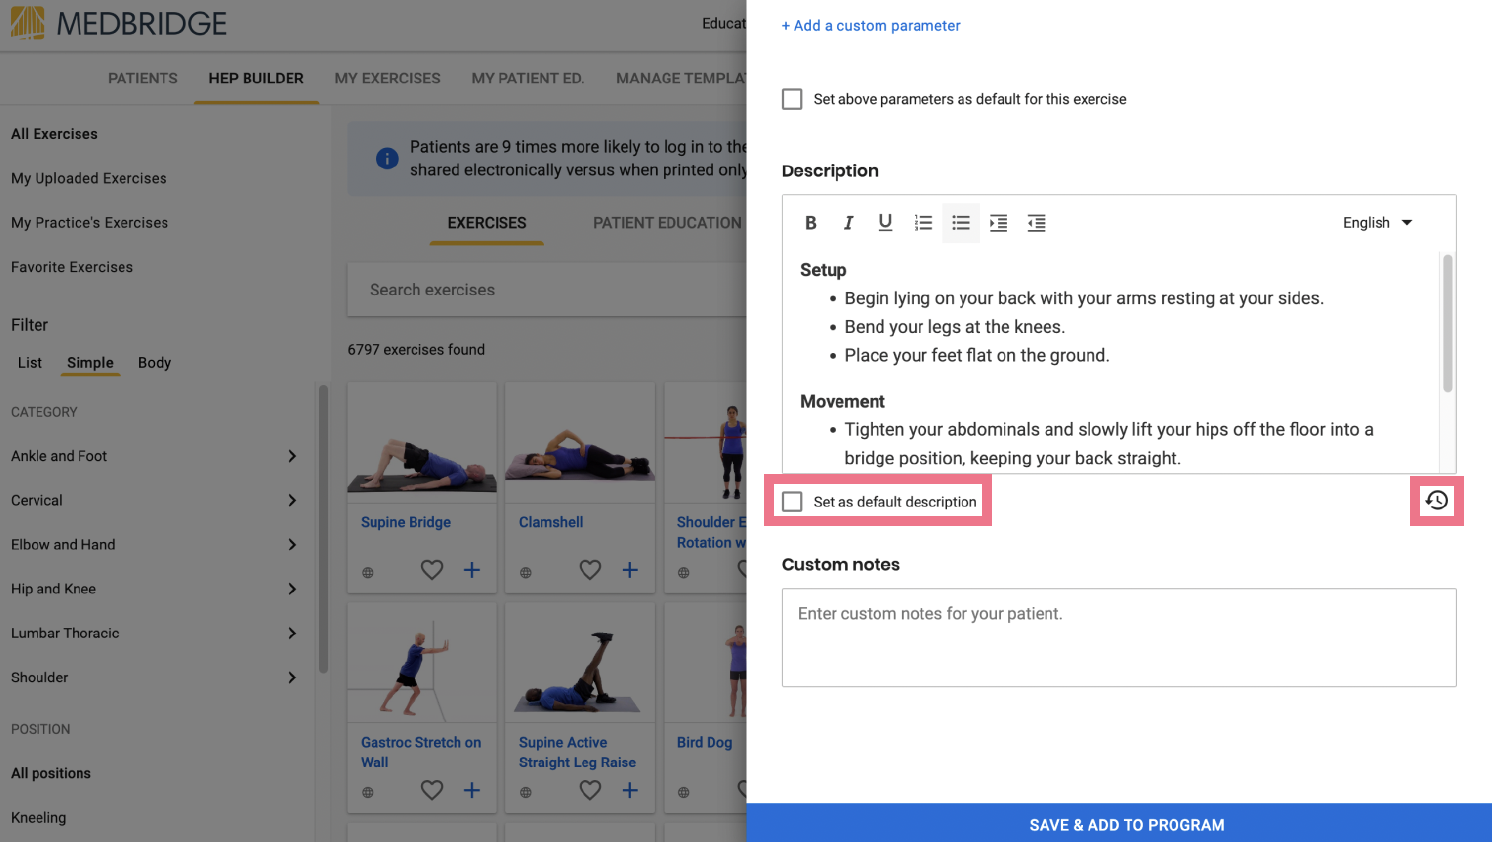Open the My Patient Ed. tab

(528, 78)
